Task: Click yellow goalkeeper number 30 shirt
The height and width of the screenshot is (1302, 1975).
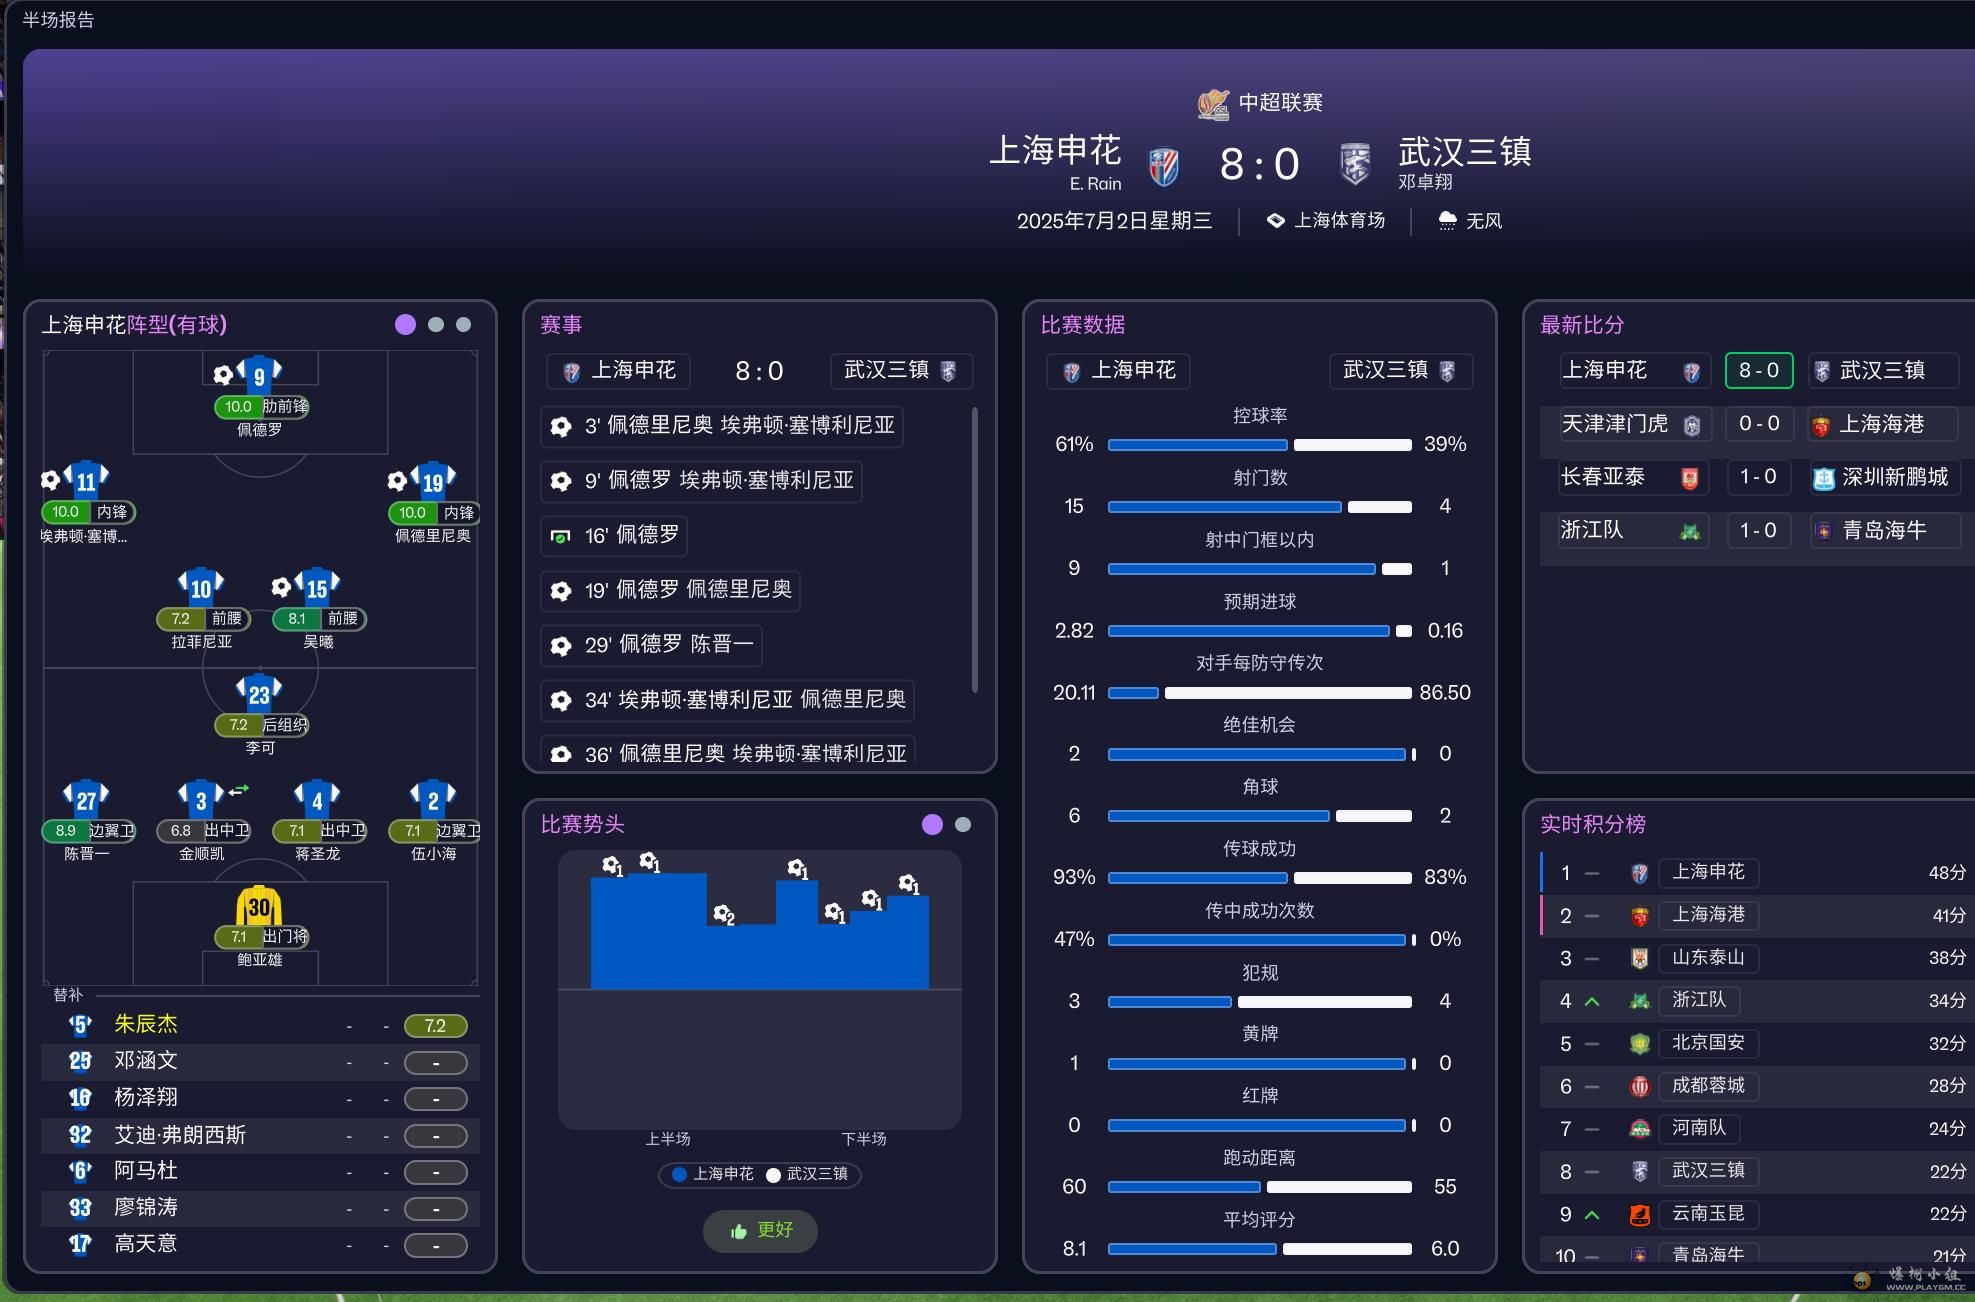Action: 259,905
